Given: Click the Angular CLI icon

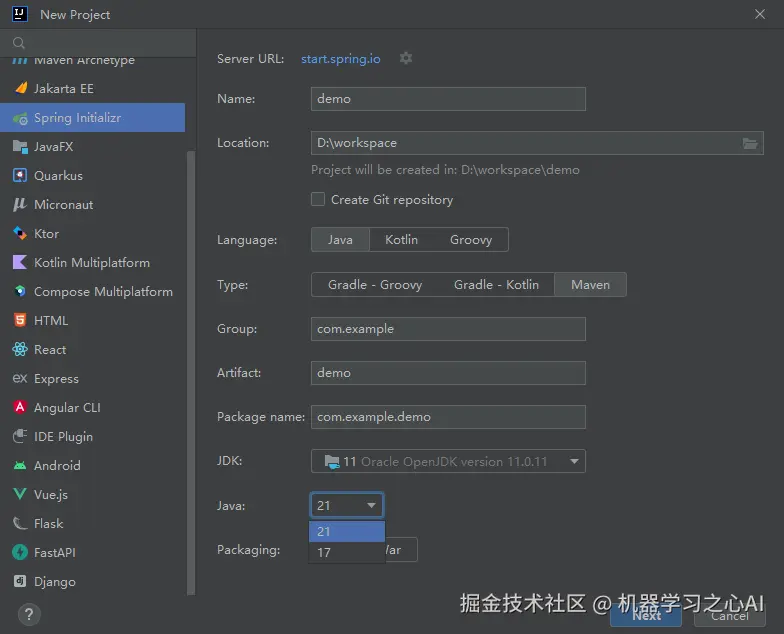Looking at the screenshot, I should [20, 408].
